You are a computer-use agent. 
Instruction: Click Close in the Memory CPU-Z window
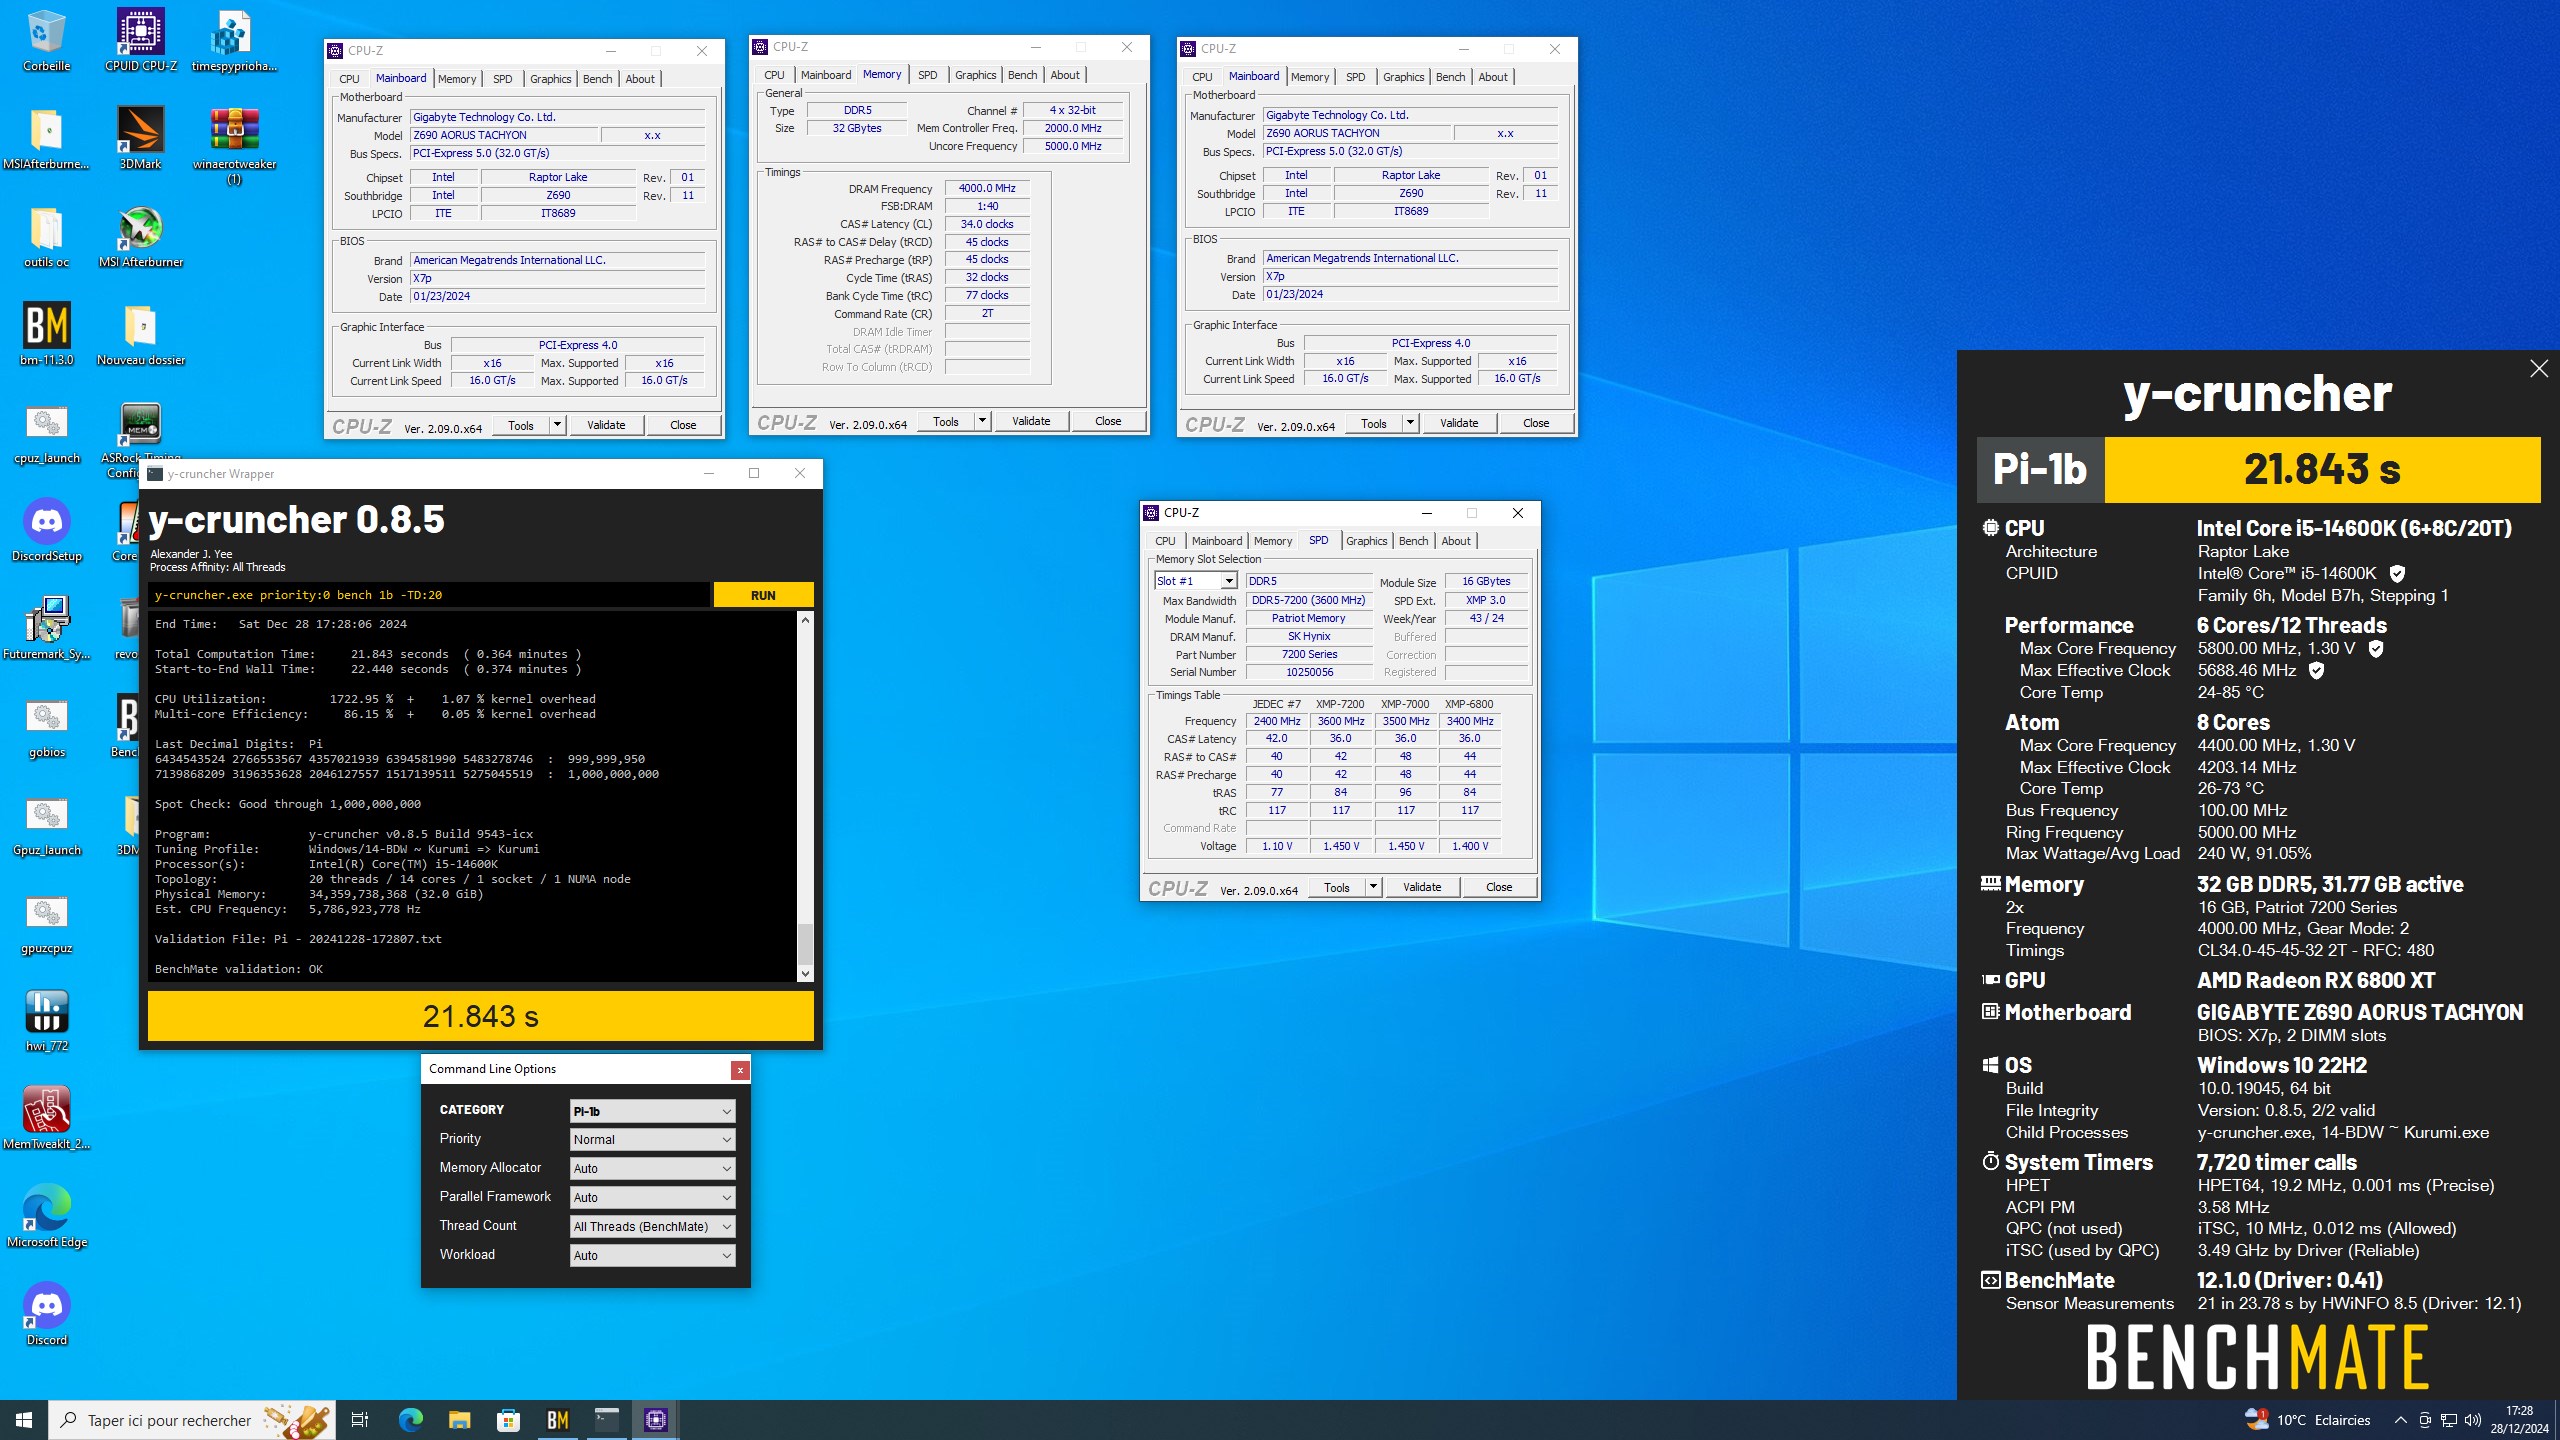[1108, 421]
